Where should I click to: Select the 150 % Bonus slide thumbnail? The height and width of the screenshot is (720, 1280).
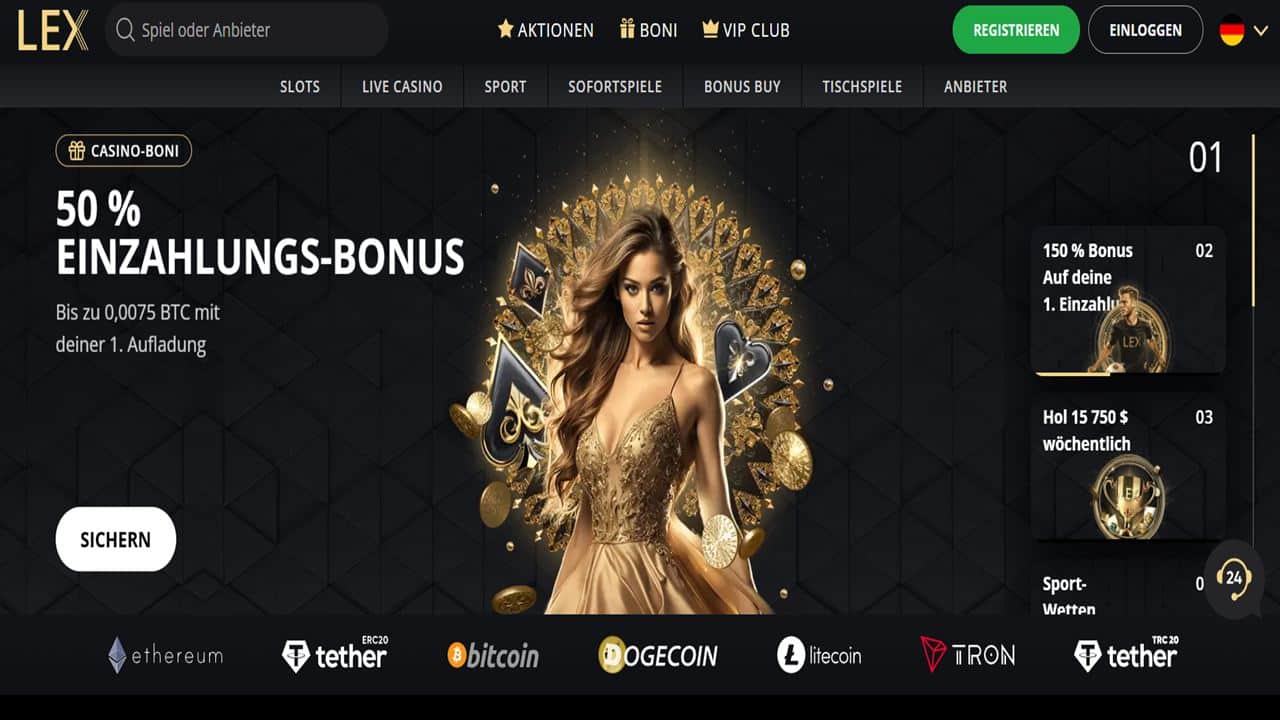pyautogui.click(x=1128, y=300)
